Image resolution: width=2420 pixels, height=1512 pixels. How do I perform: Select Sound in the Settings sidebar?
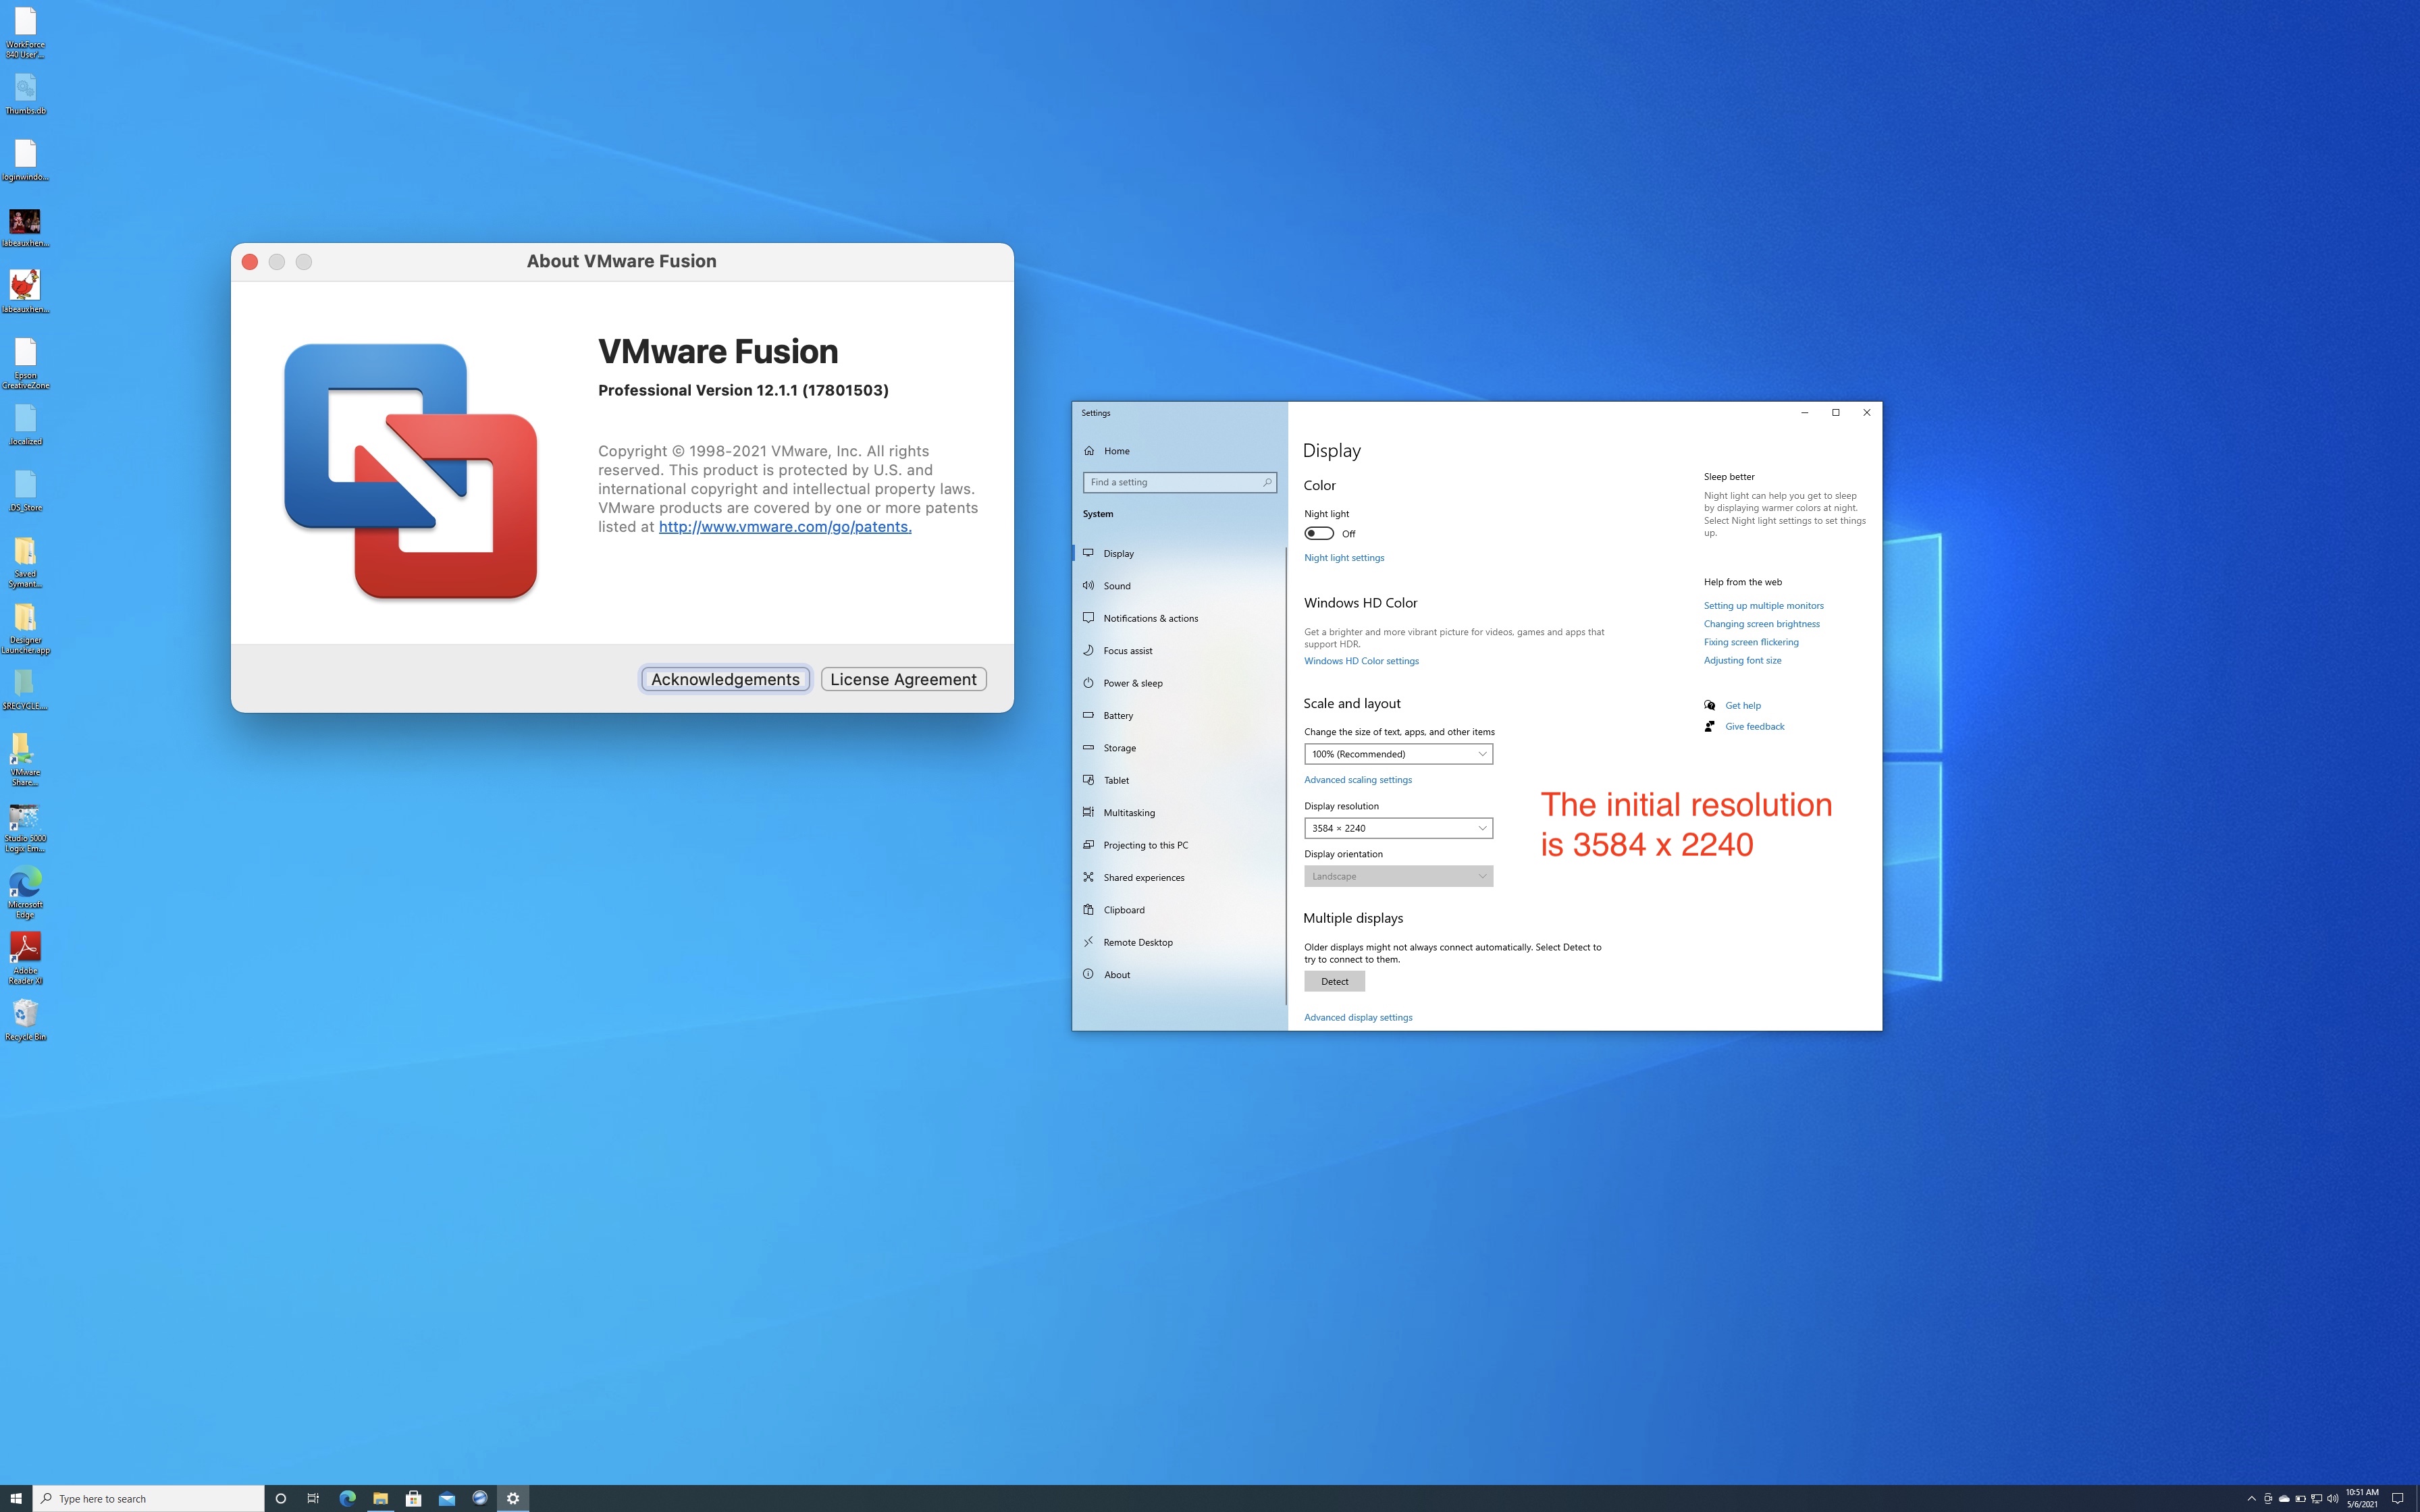1117,586
